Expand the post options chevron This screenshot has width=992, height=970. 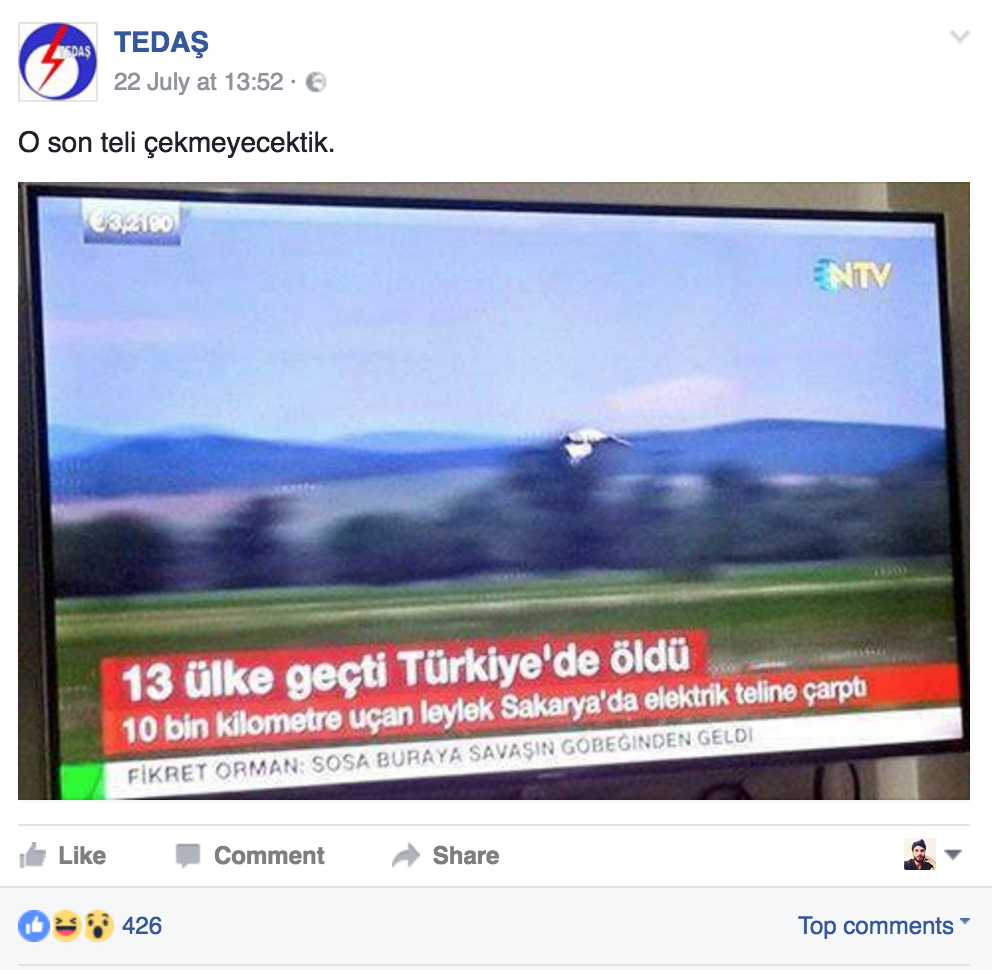[x=960, y=36]
